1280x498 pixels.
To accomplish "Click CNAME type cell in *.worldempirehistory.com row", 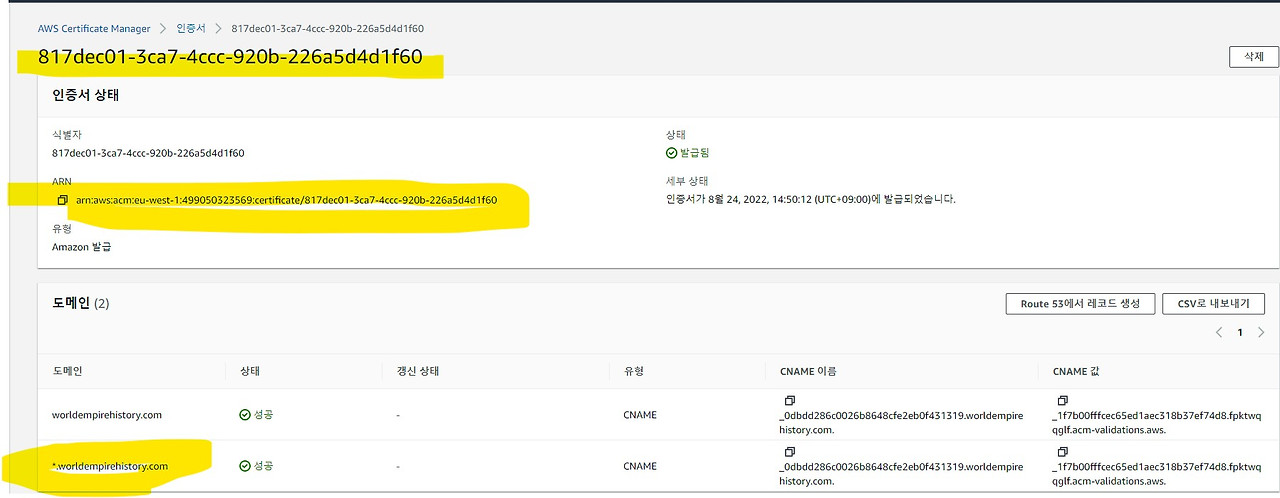I will coord(640,466).
